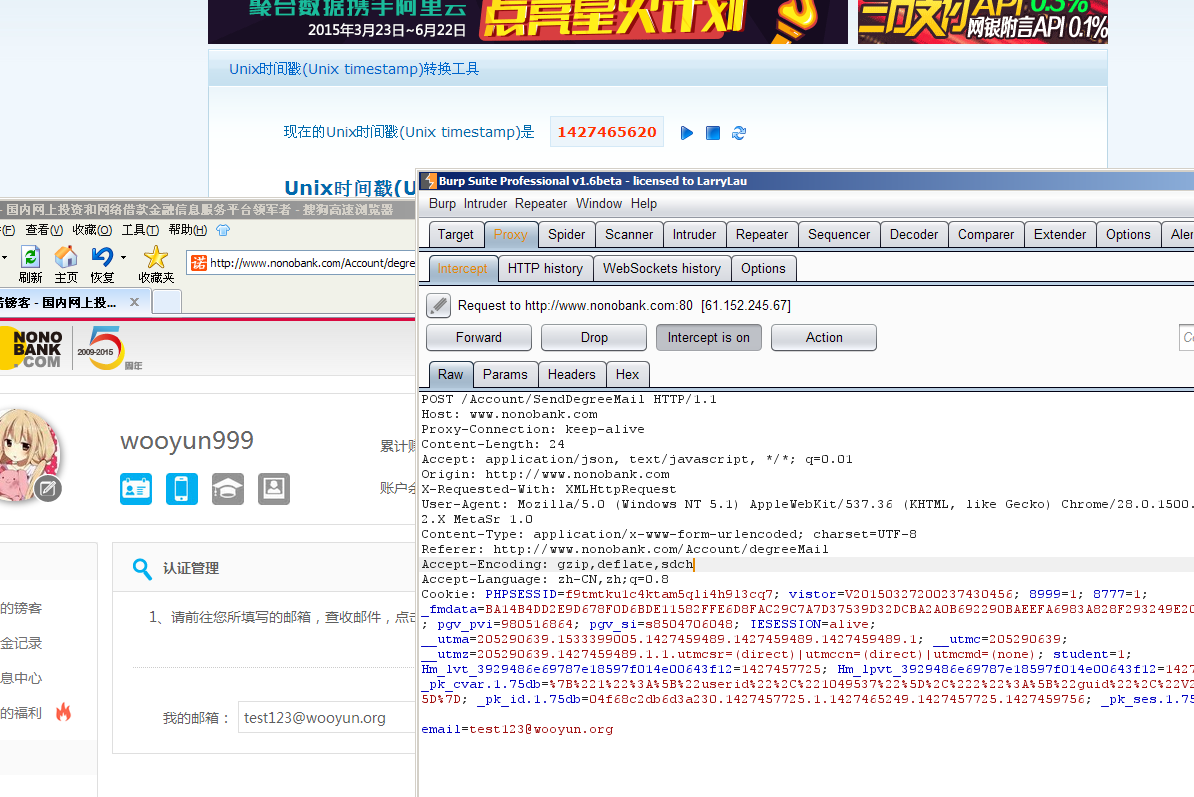This screenshot has height=797, width=1194.
Task: Switch to the Decoder tab
Action: [x=914, y=234]
